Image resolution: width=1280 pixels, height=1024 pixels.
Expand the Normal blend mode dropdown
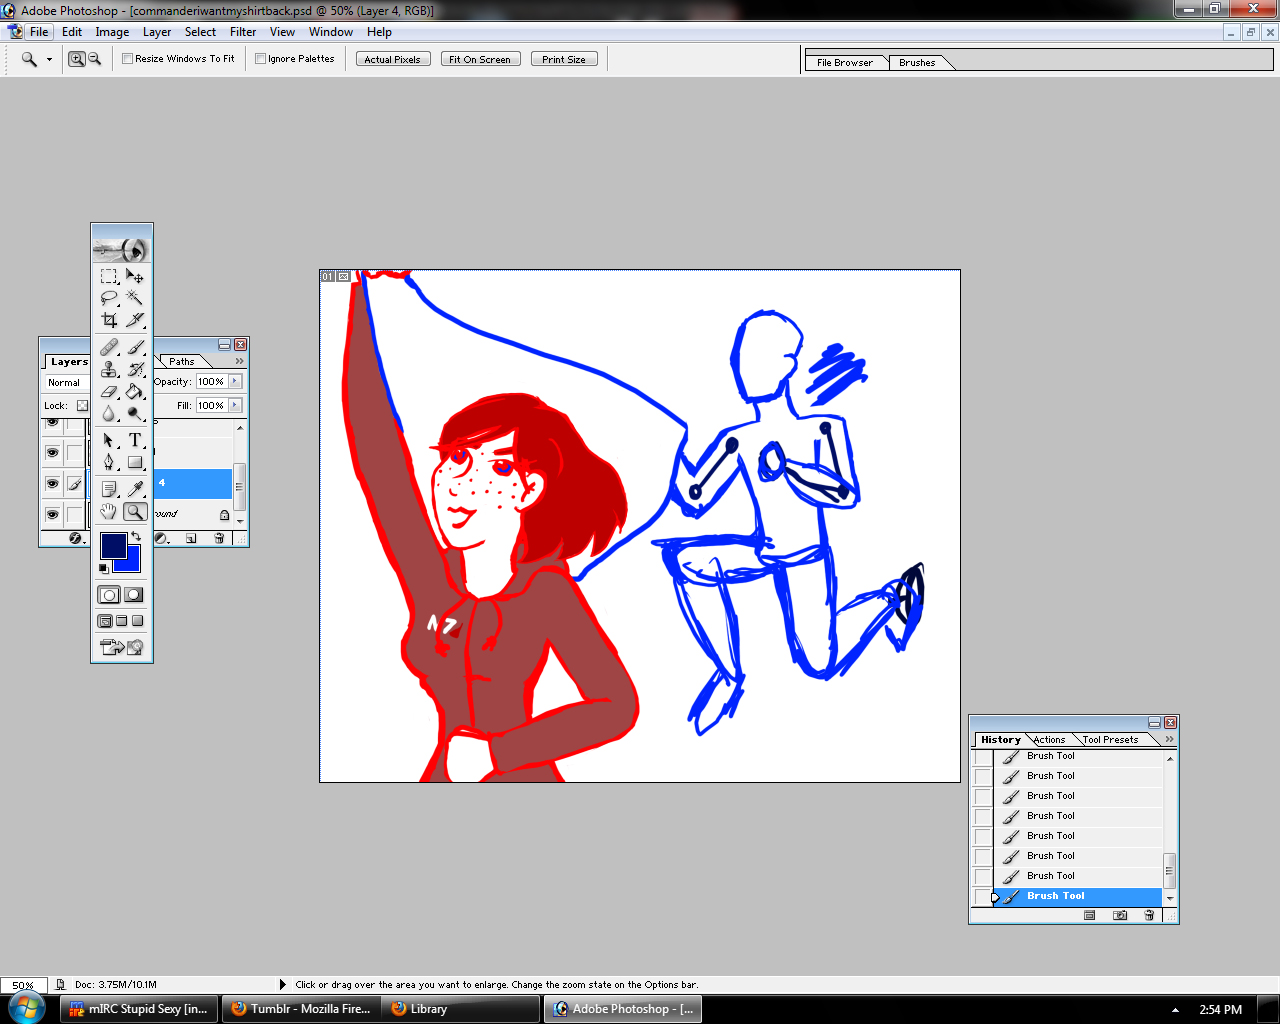(x=64, y=382)
